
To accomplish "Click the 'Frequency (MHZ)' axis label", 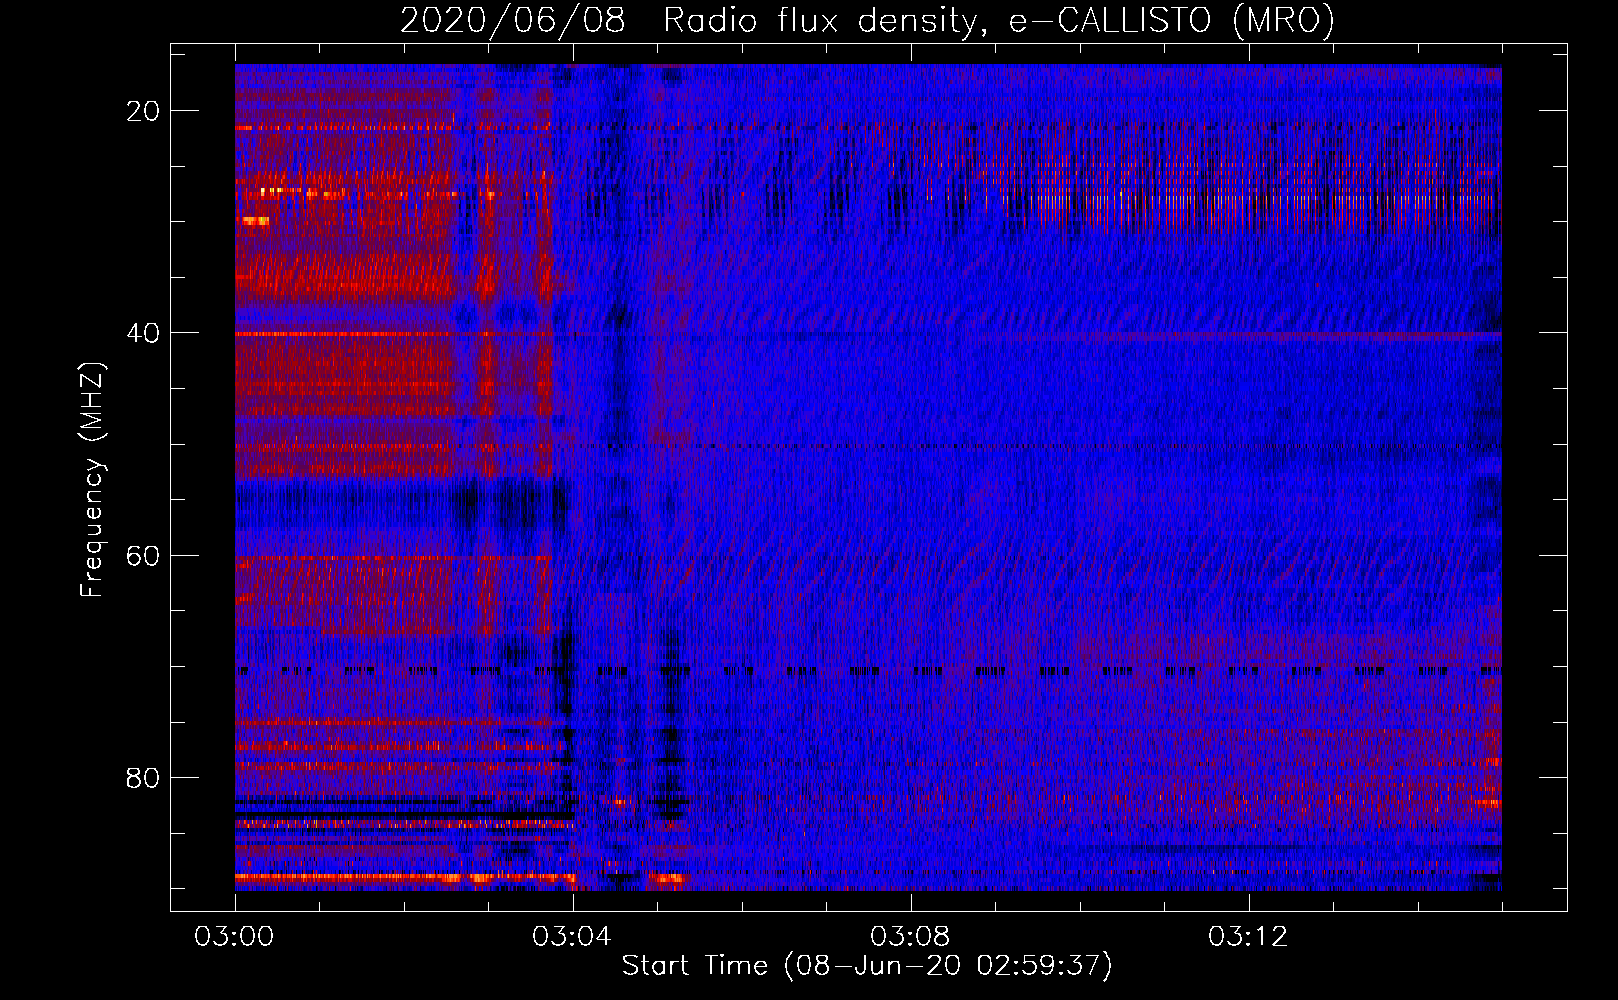I will (x=91, y=480).
